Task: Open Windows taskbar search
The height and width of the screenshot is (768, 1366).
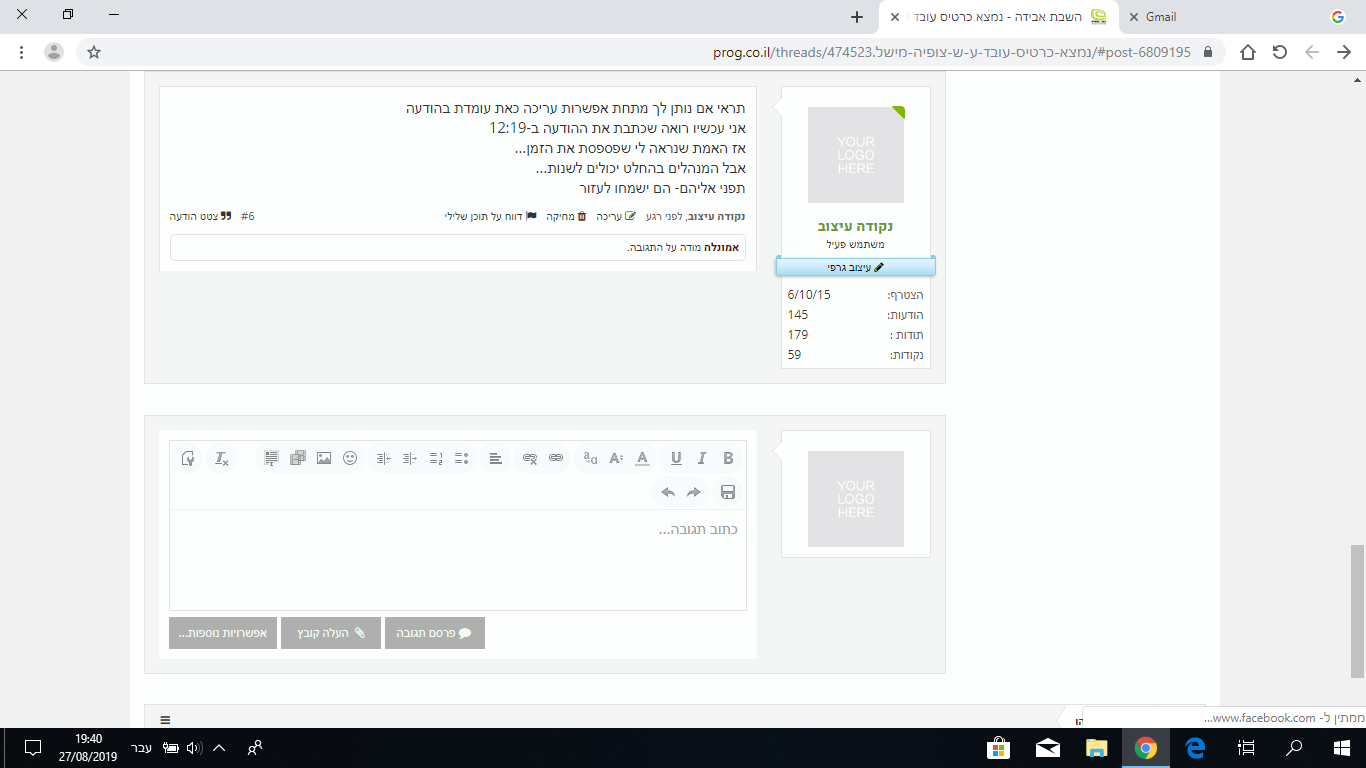Action: point(1294,747)
